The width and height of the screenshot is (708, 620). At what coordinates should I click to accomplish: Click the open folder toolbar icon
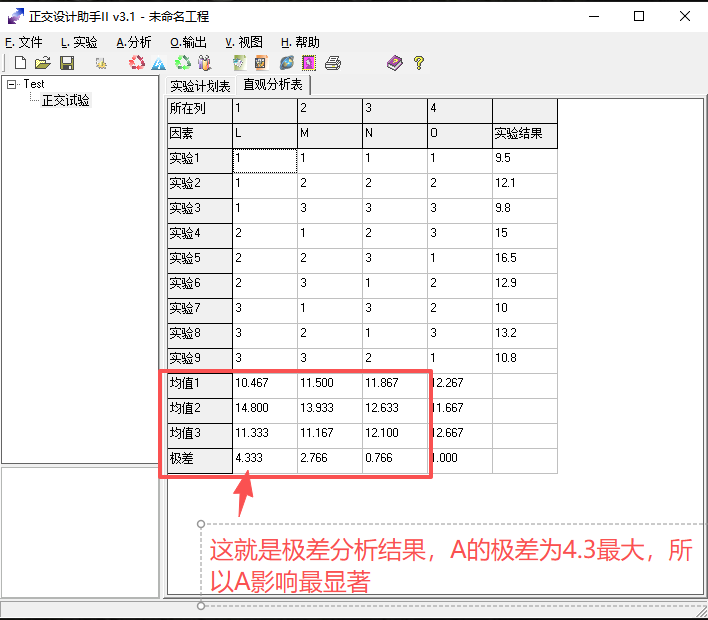(43, 63)
